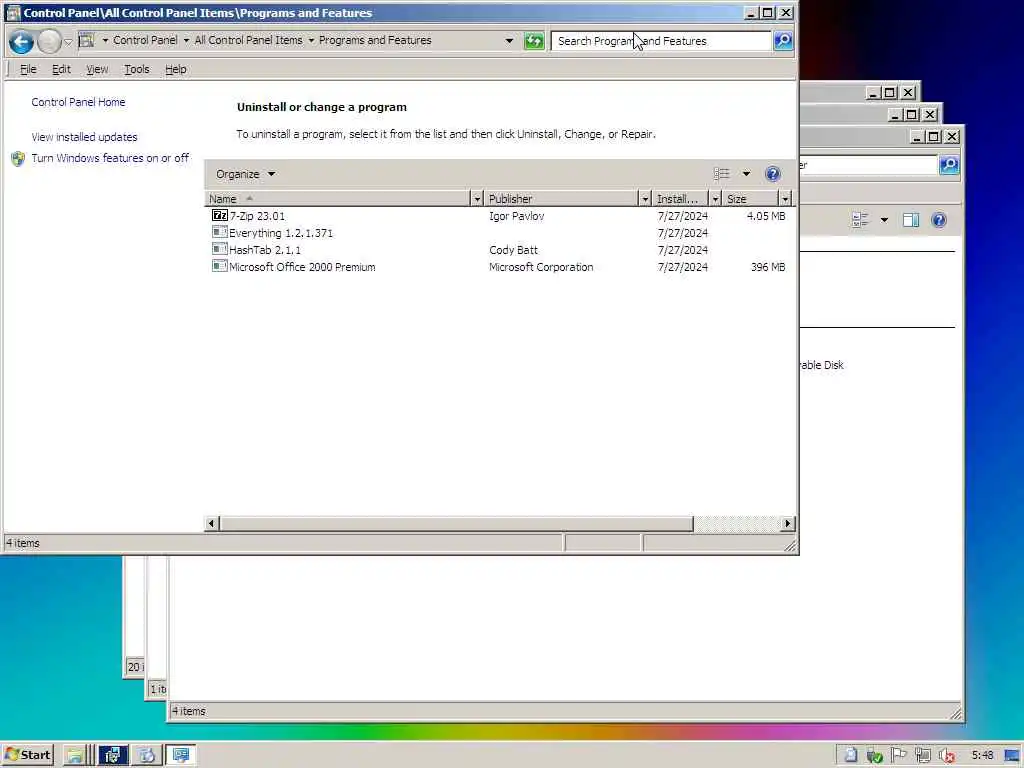
Task: Open View installed updates link
Action: pyautogui.click(x=84, y=137)
